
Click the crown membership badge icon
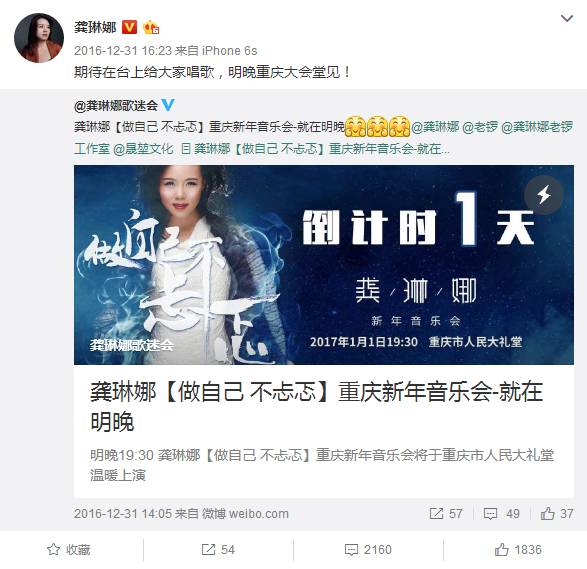(151, 27)
